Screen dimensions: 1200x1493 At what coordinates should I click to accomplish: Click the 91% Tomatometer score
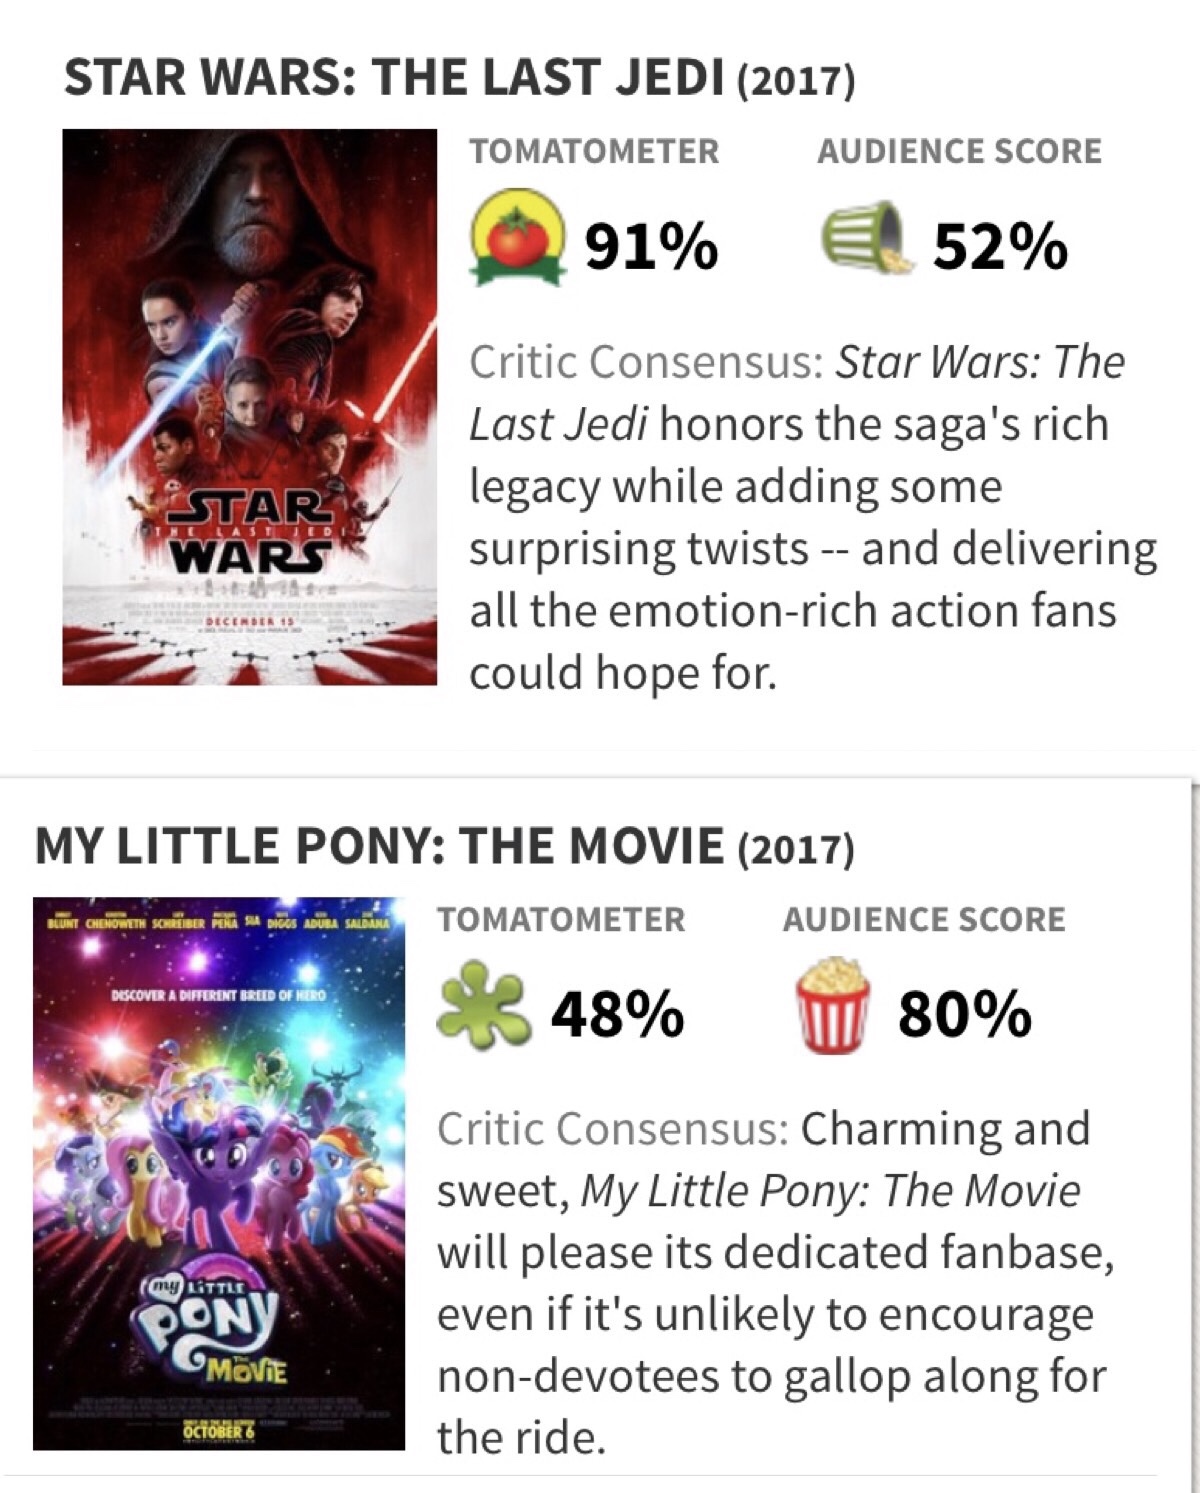(650, 246)
